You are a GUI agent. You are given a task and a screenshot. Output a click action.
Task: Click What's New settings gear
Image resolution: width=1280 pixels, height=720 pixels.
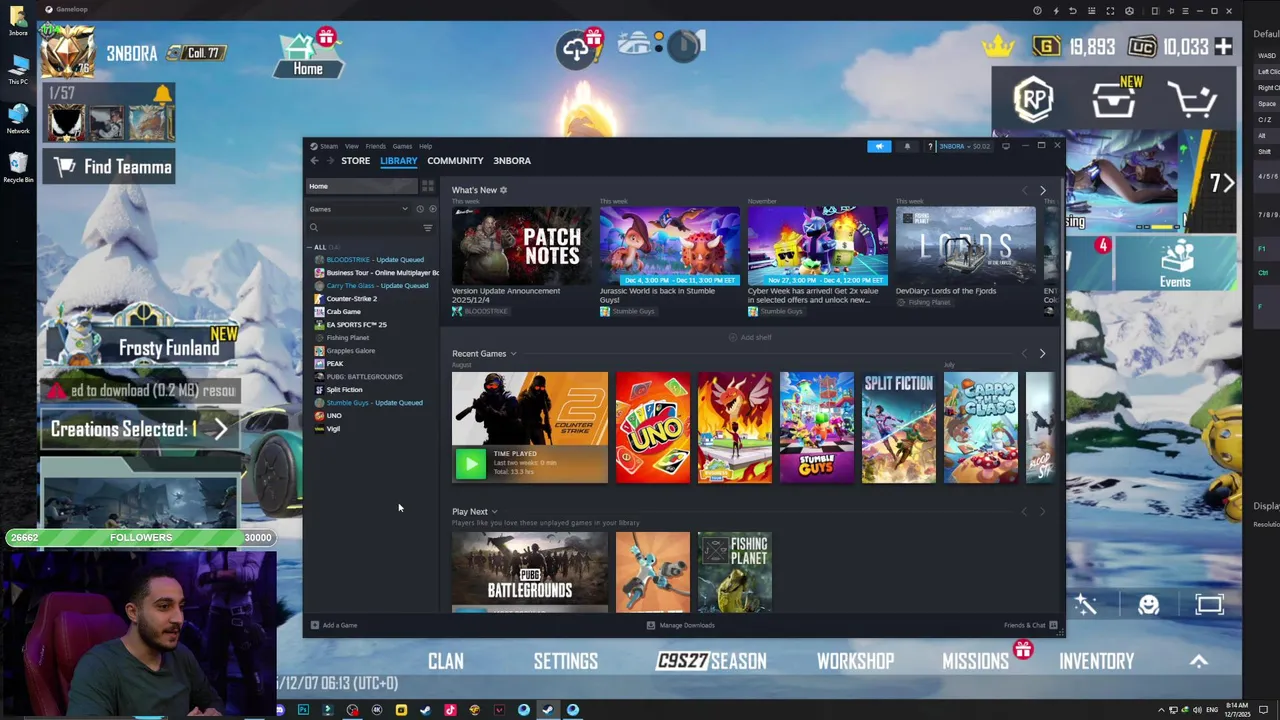(x=503, y=190)
